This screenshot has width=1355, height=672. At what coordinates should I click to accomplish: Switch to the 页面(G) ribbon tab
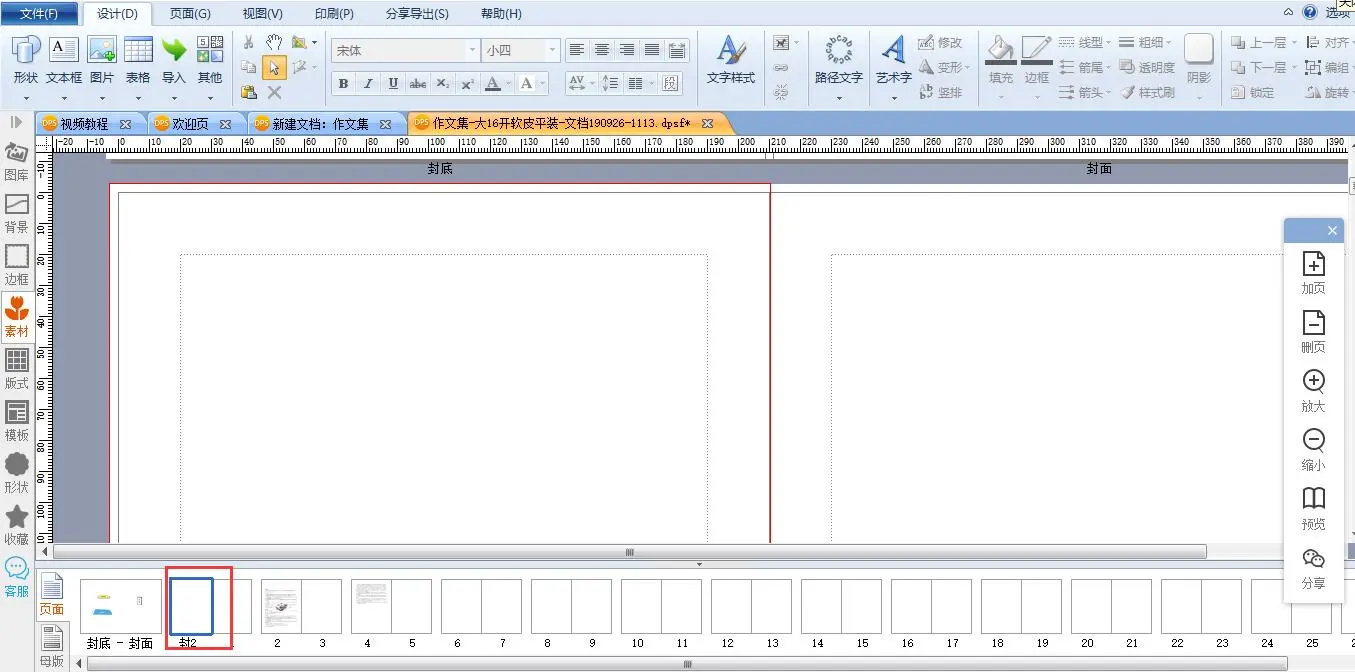(189, 14)
